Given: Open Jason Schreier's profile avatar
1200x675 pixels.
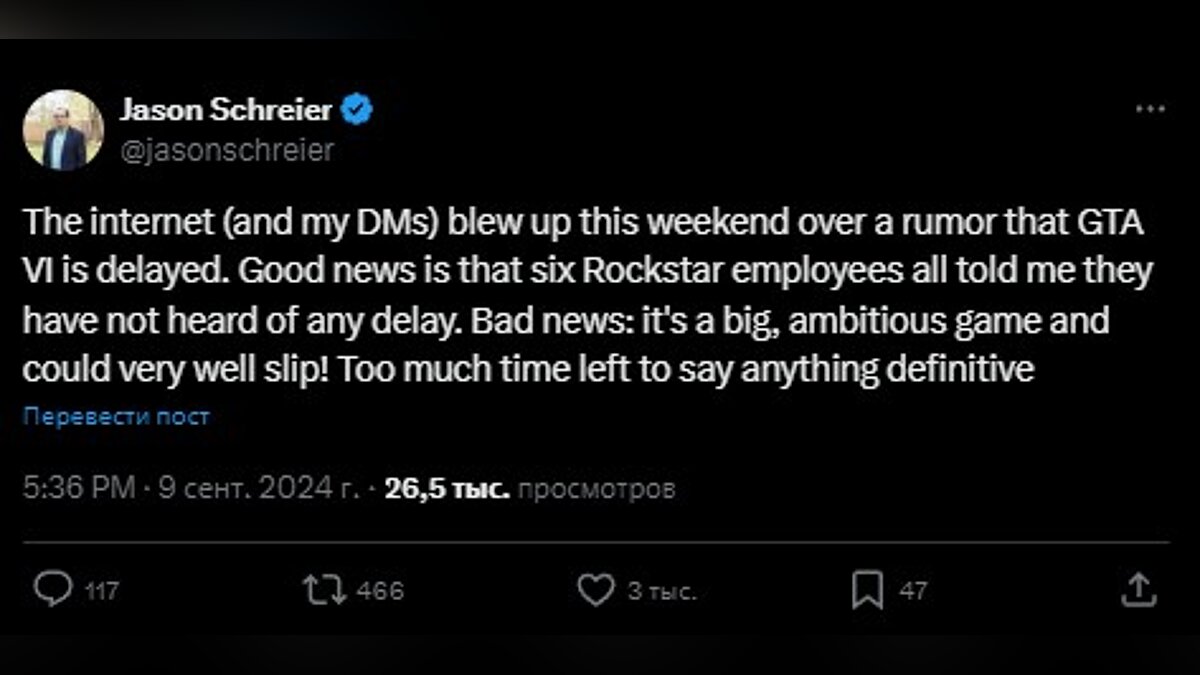Looking at the screenshot, I should (x=63, y=130).
